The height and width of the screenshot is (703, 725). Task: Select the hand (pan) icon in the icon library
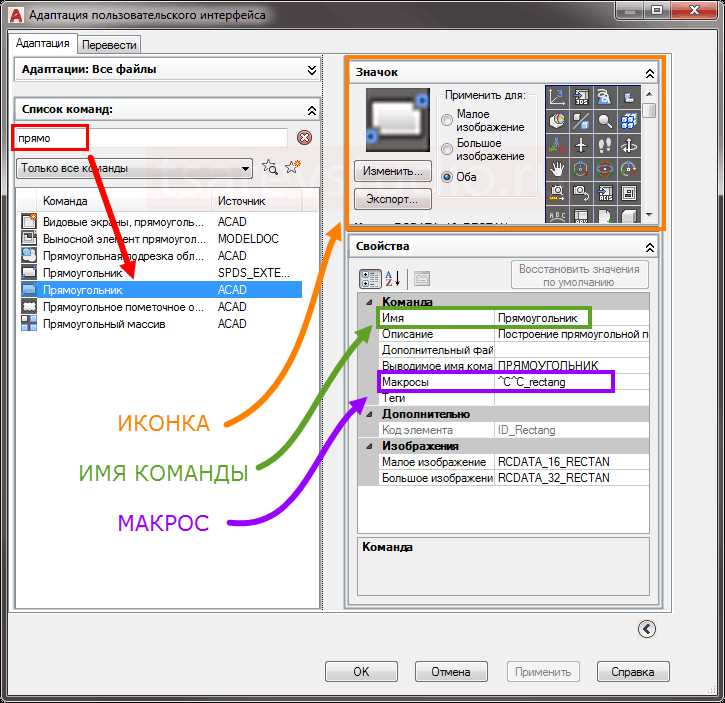click(x=557, y=169)
